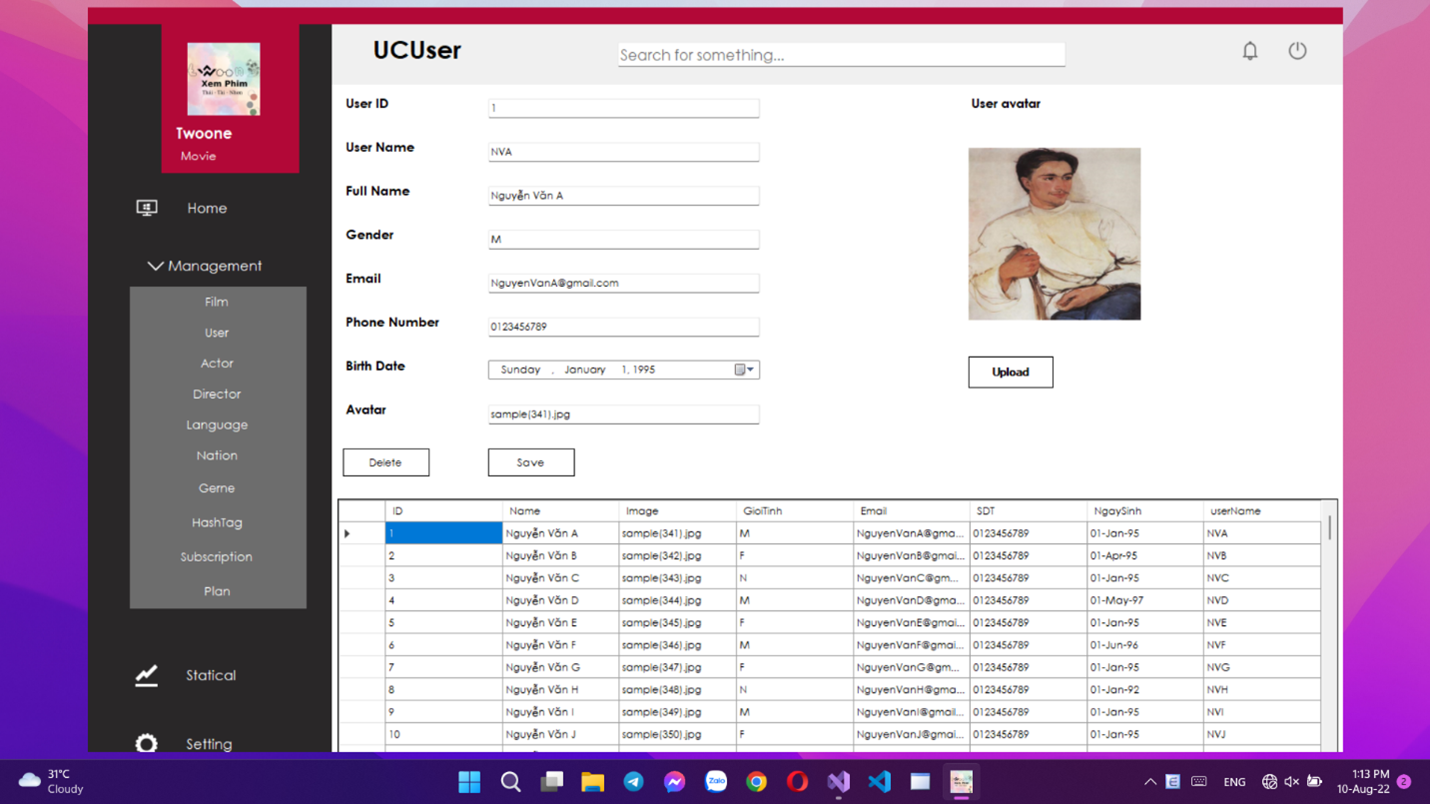Screen dimensions: 1430x804
Task: Click the Email input field
Action: pyautogui.click(x=624, y=283)
